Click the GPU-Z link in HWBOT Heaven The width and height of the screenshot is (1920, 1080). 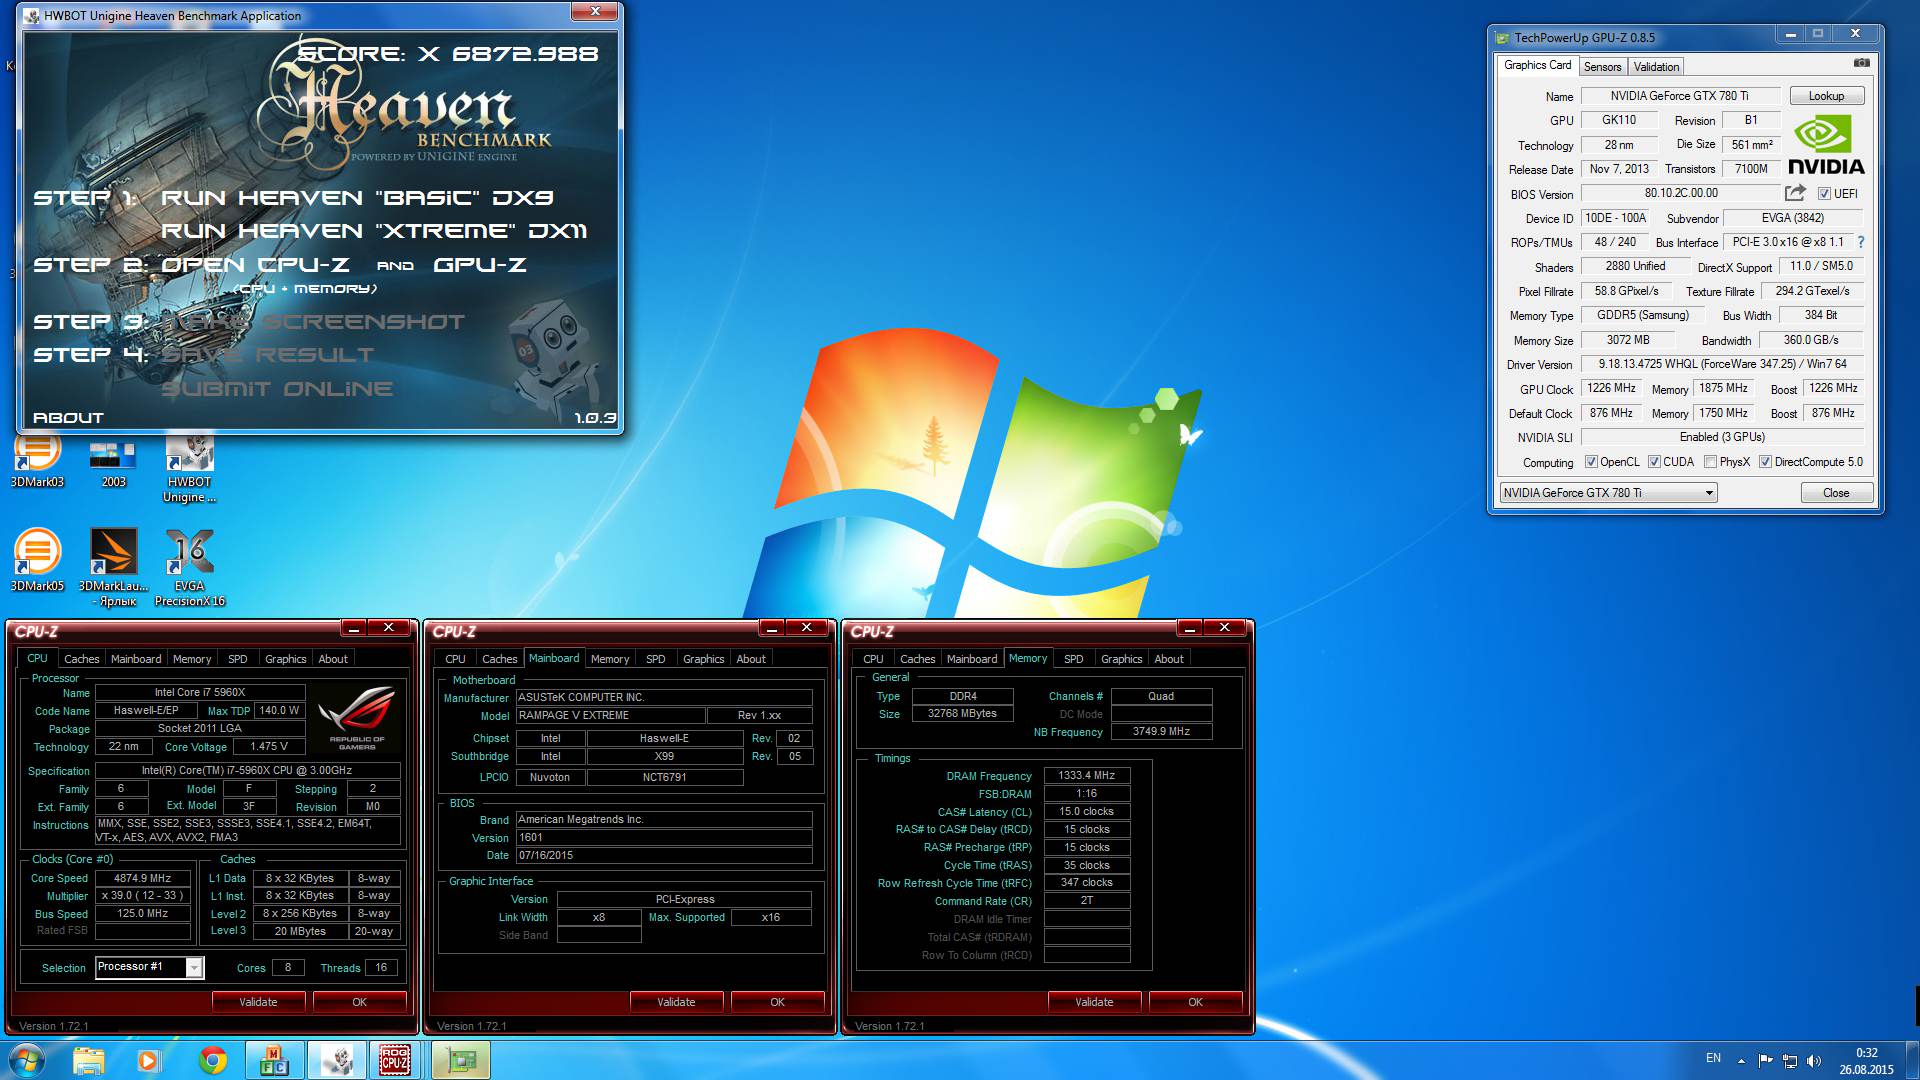pyautogui.click(x=479, y=265)
